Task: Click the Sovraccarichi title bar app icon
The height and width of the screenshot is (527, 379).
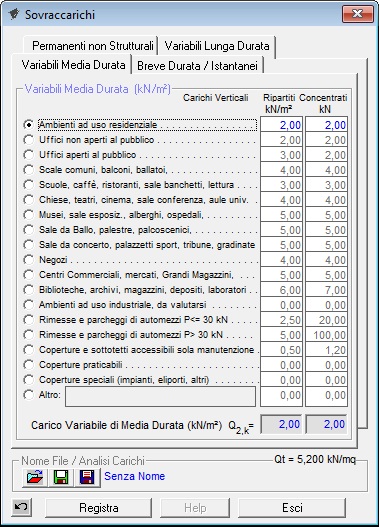Action: click(14, 14)
